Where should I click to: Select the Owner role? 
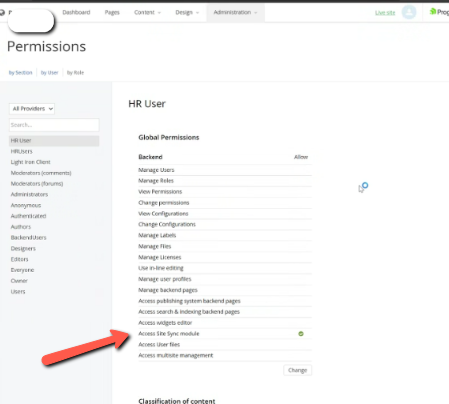click(x=19, y=281)
